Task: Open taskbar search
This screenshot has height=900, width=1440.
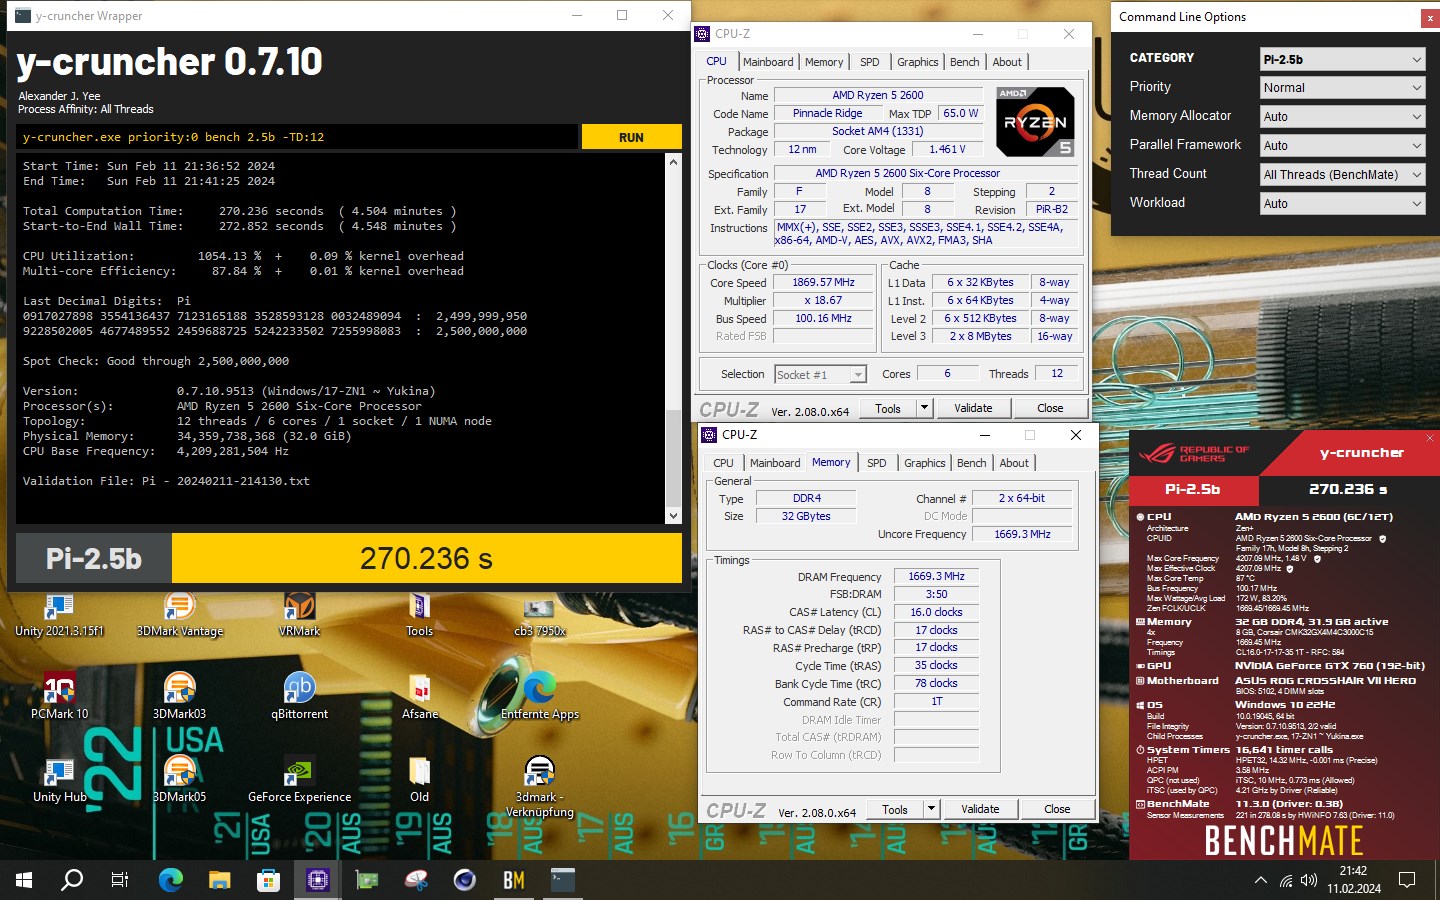Action: coord(72,880)
